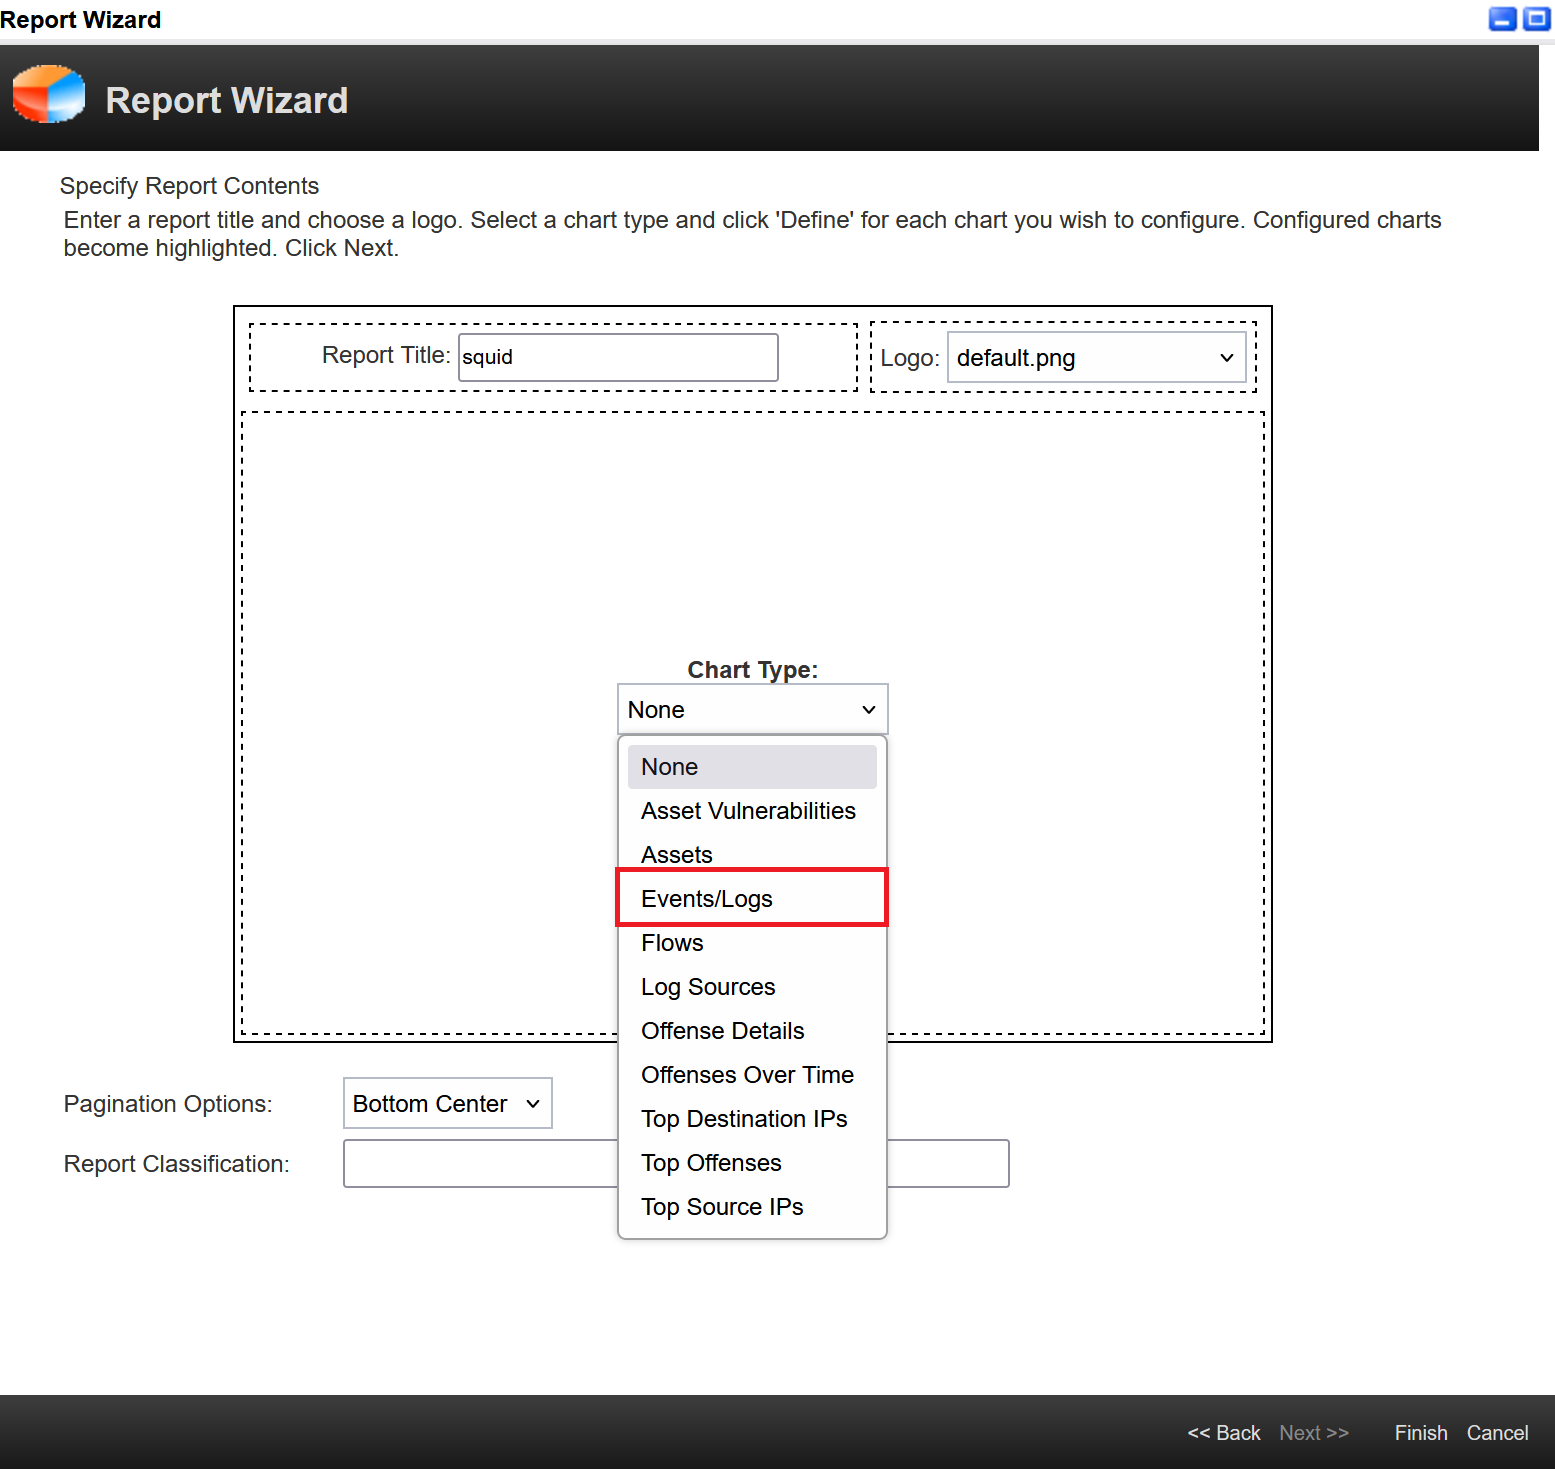This screenshot has height=1469, width=1555.
Task: Select Asset Vulnerabilities chart type
Action: point(752,811)
